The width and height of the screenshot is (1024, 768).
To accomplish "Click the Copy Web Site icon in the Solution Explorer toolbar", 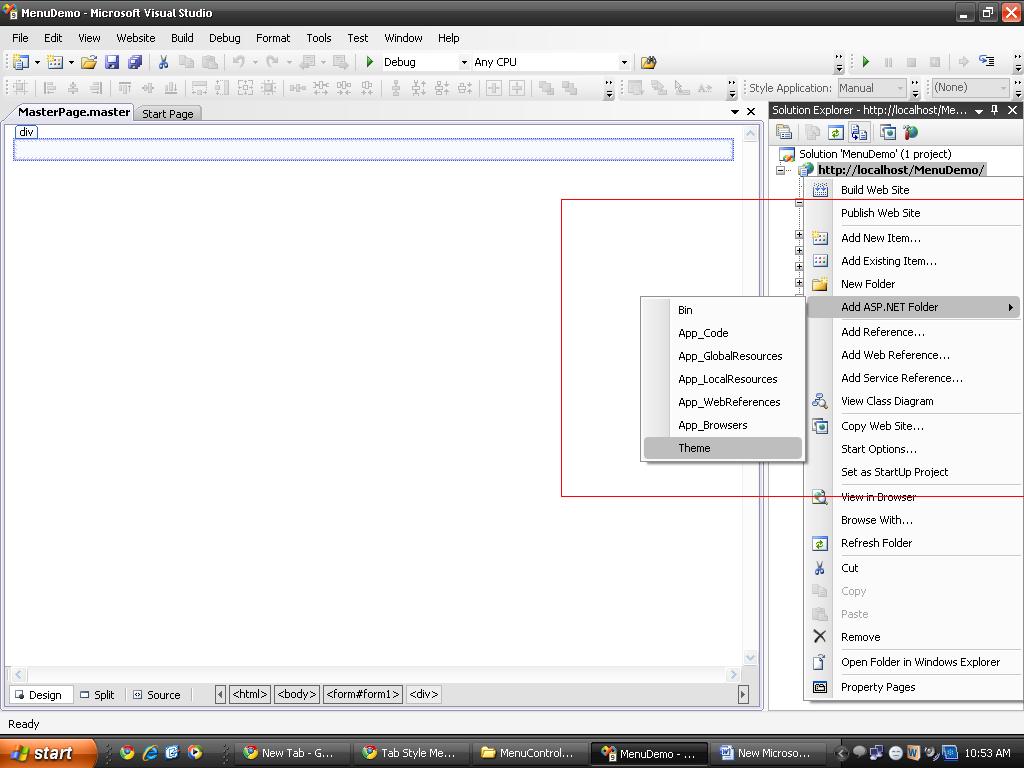I will click(888, 133).
